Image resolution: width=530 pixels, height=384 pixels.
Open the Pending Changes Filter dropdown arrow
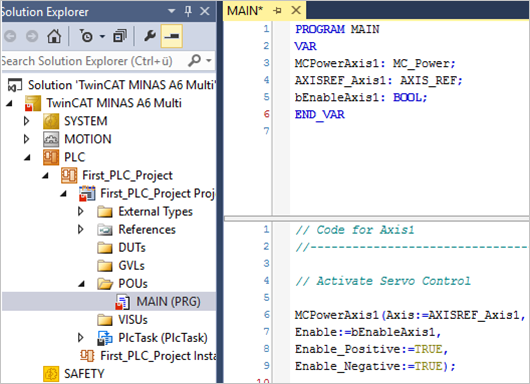[x=102, y=36]
